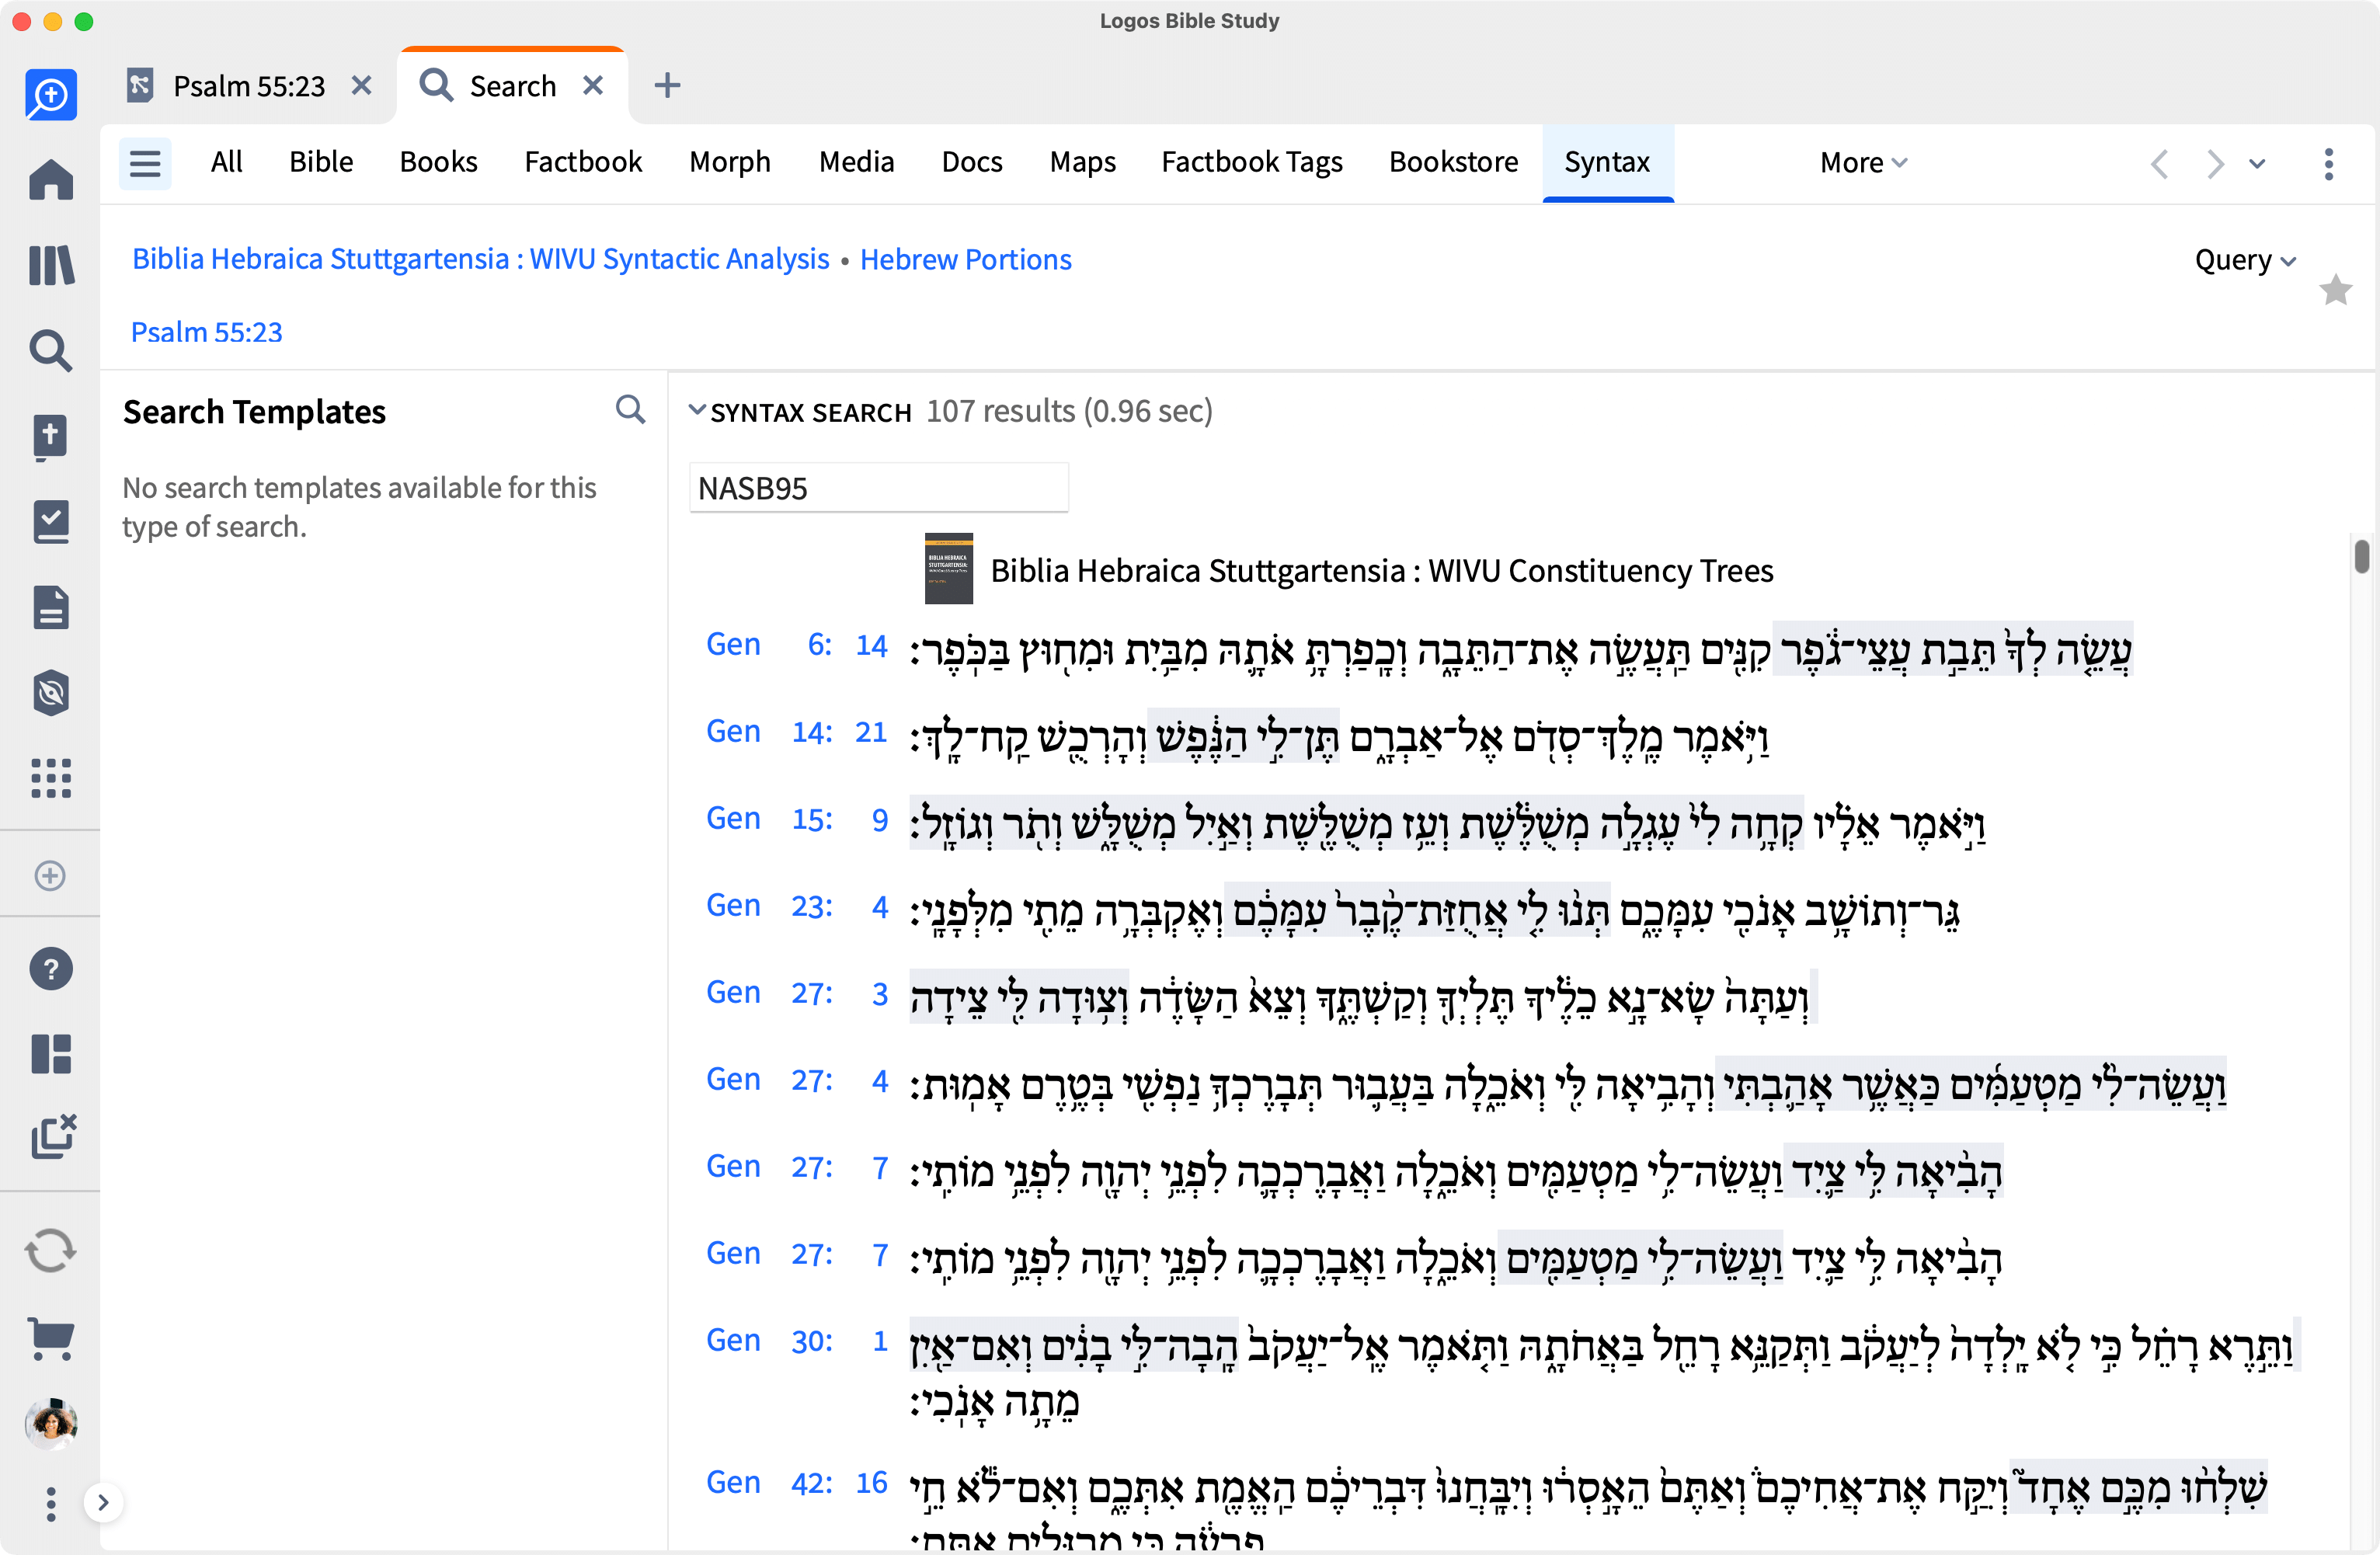2380x1555 pixels.
Task: Select the Factbook search type
Action: point(583,162)
